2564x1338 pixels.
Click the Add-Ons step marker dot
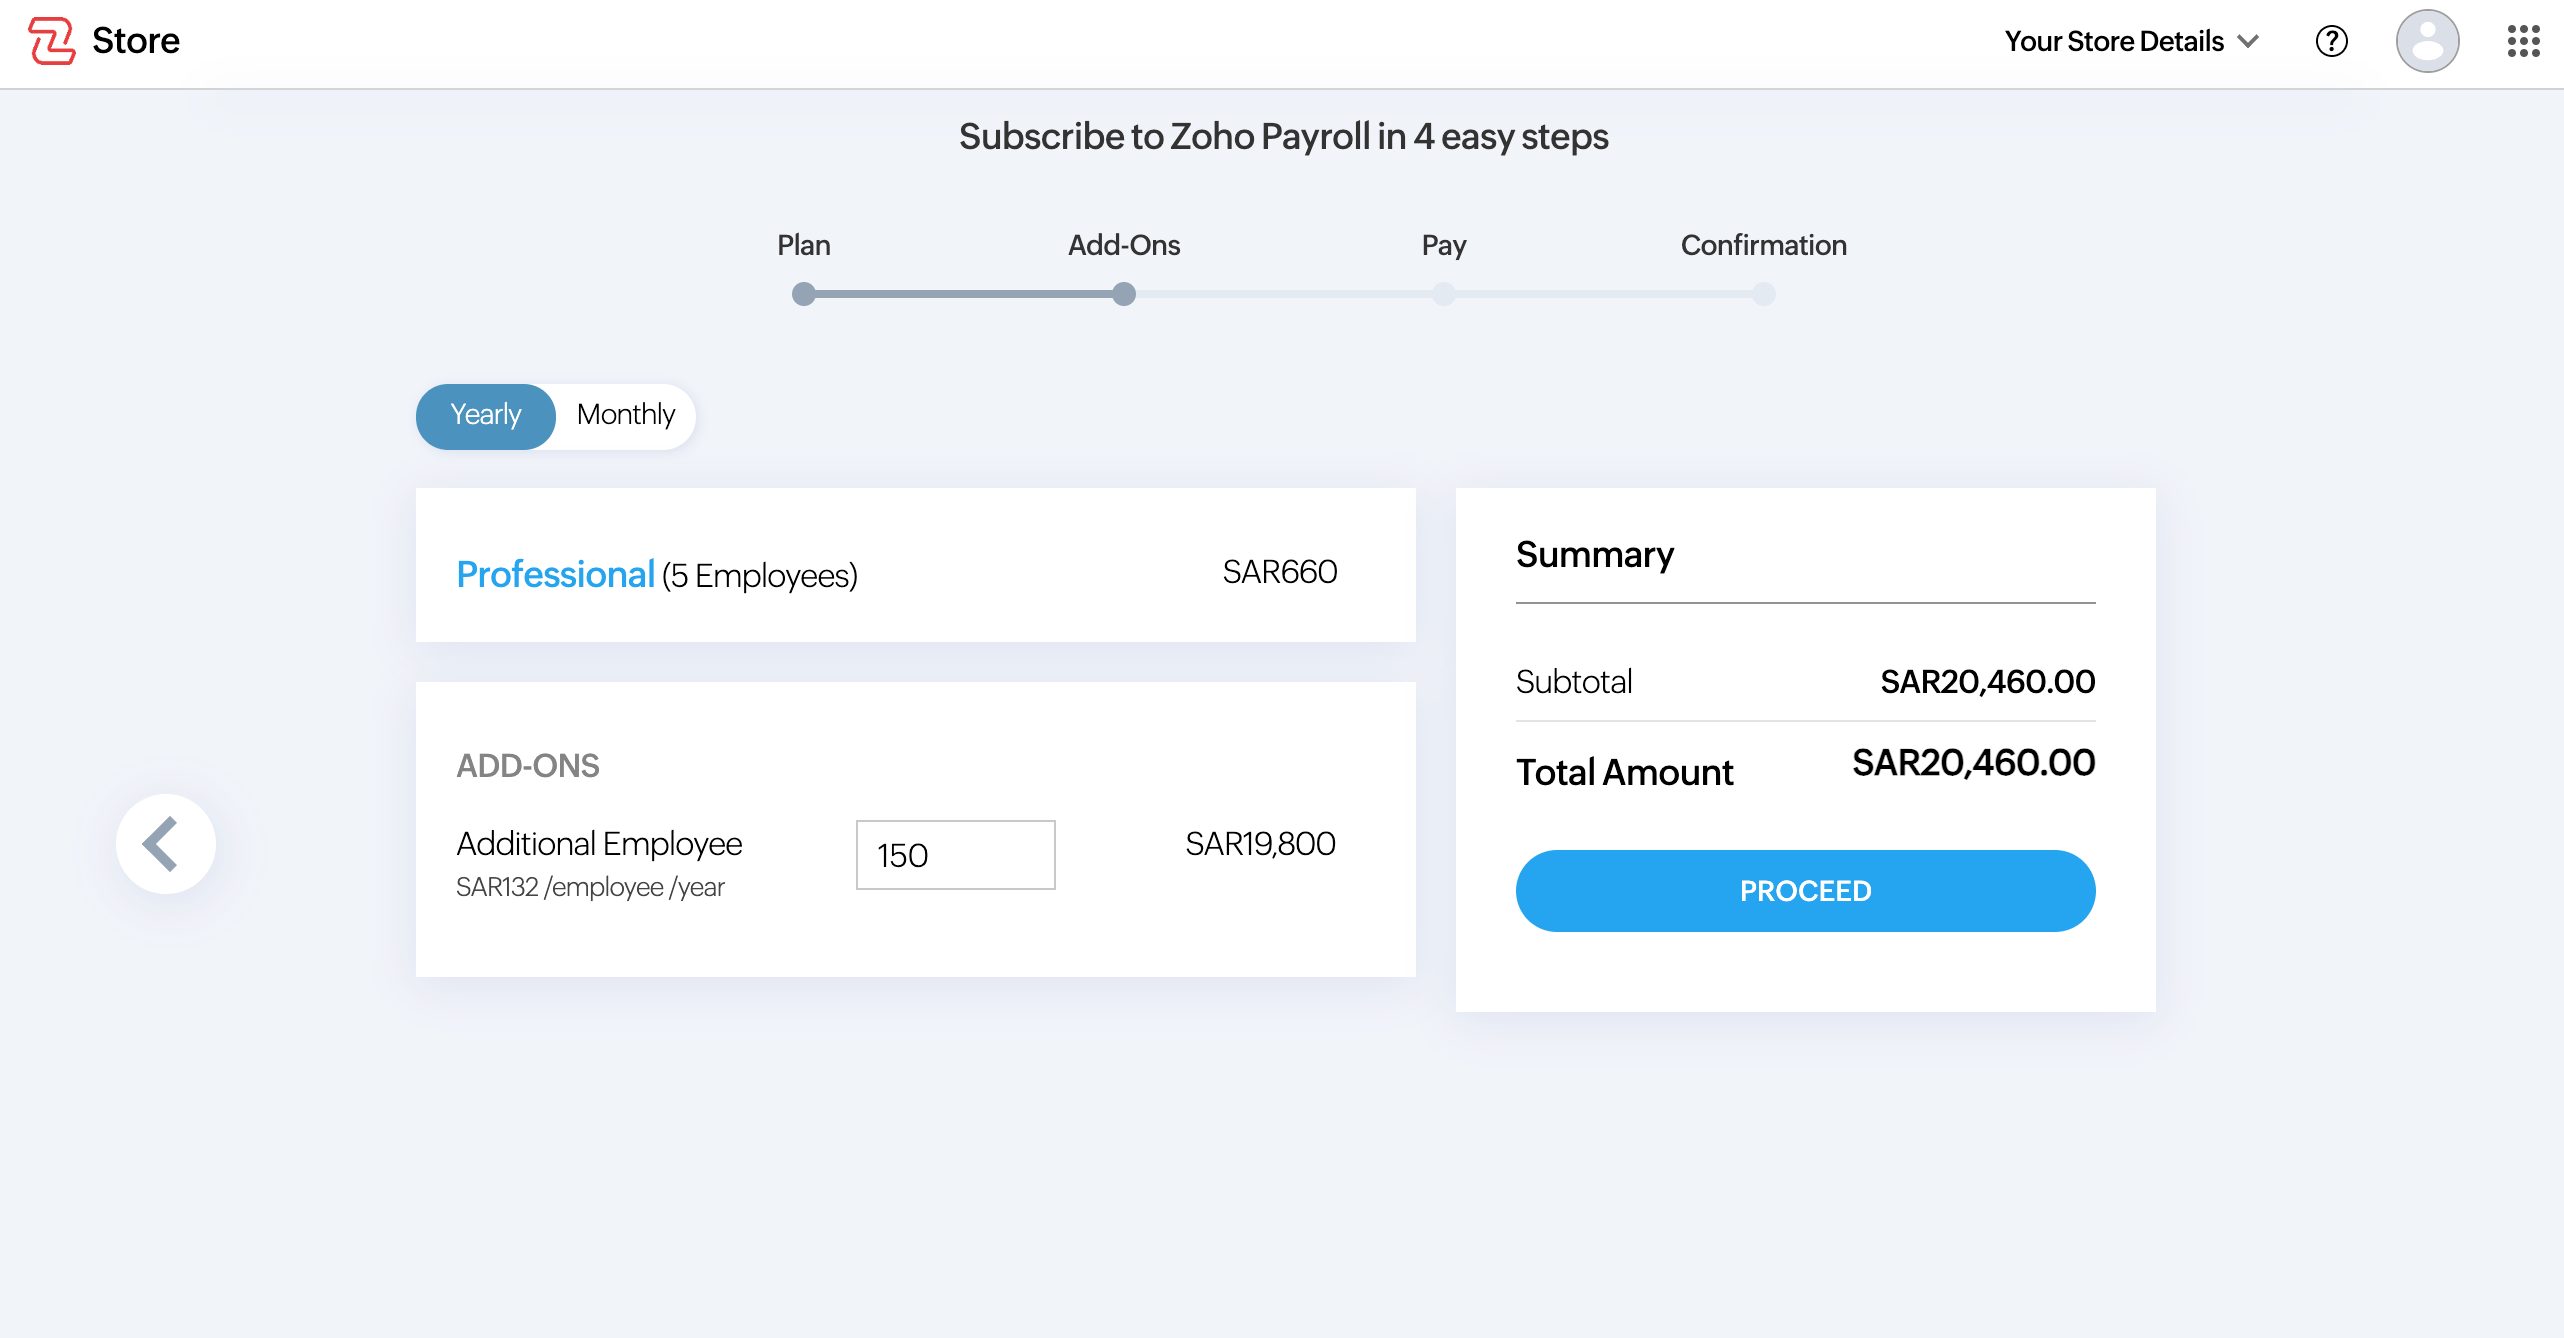click(x=1123, y=294)
